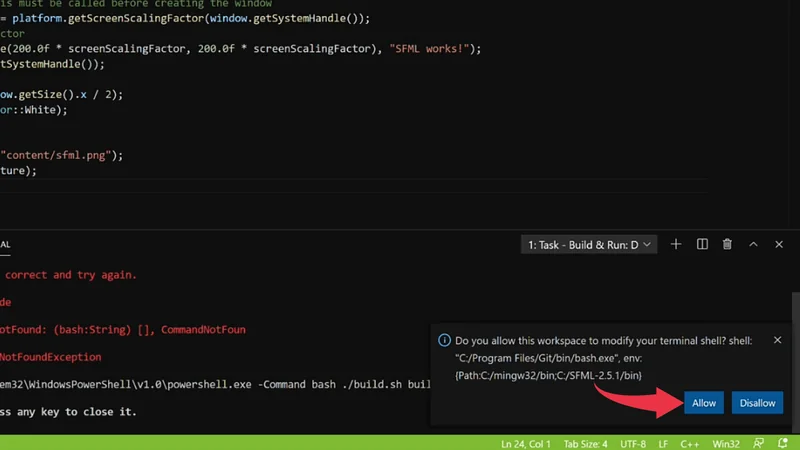Change indentation via Tab Size: 4

pyautogui.click(x=587, y=443)
